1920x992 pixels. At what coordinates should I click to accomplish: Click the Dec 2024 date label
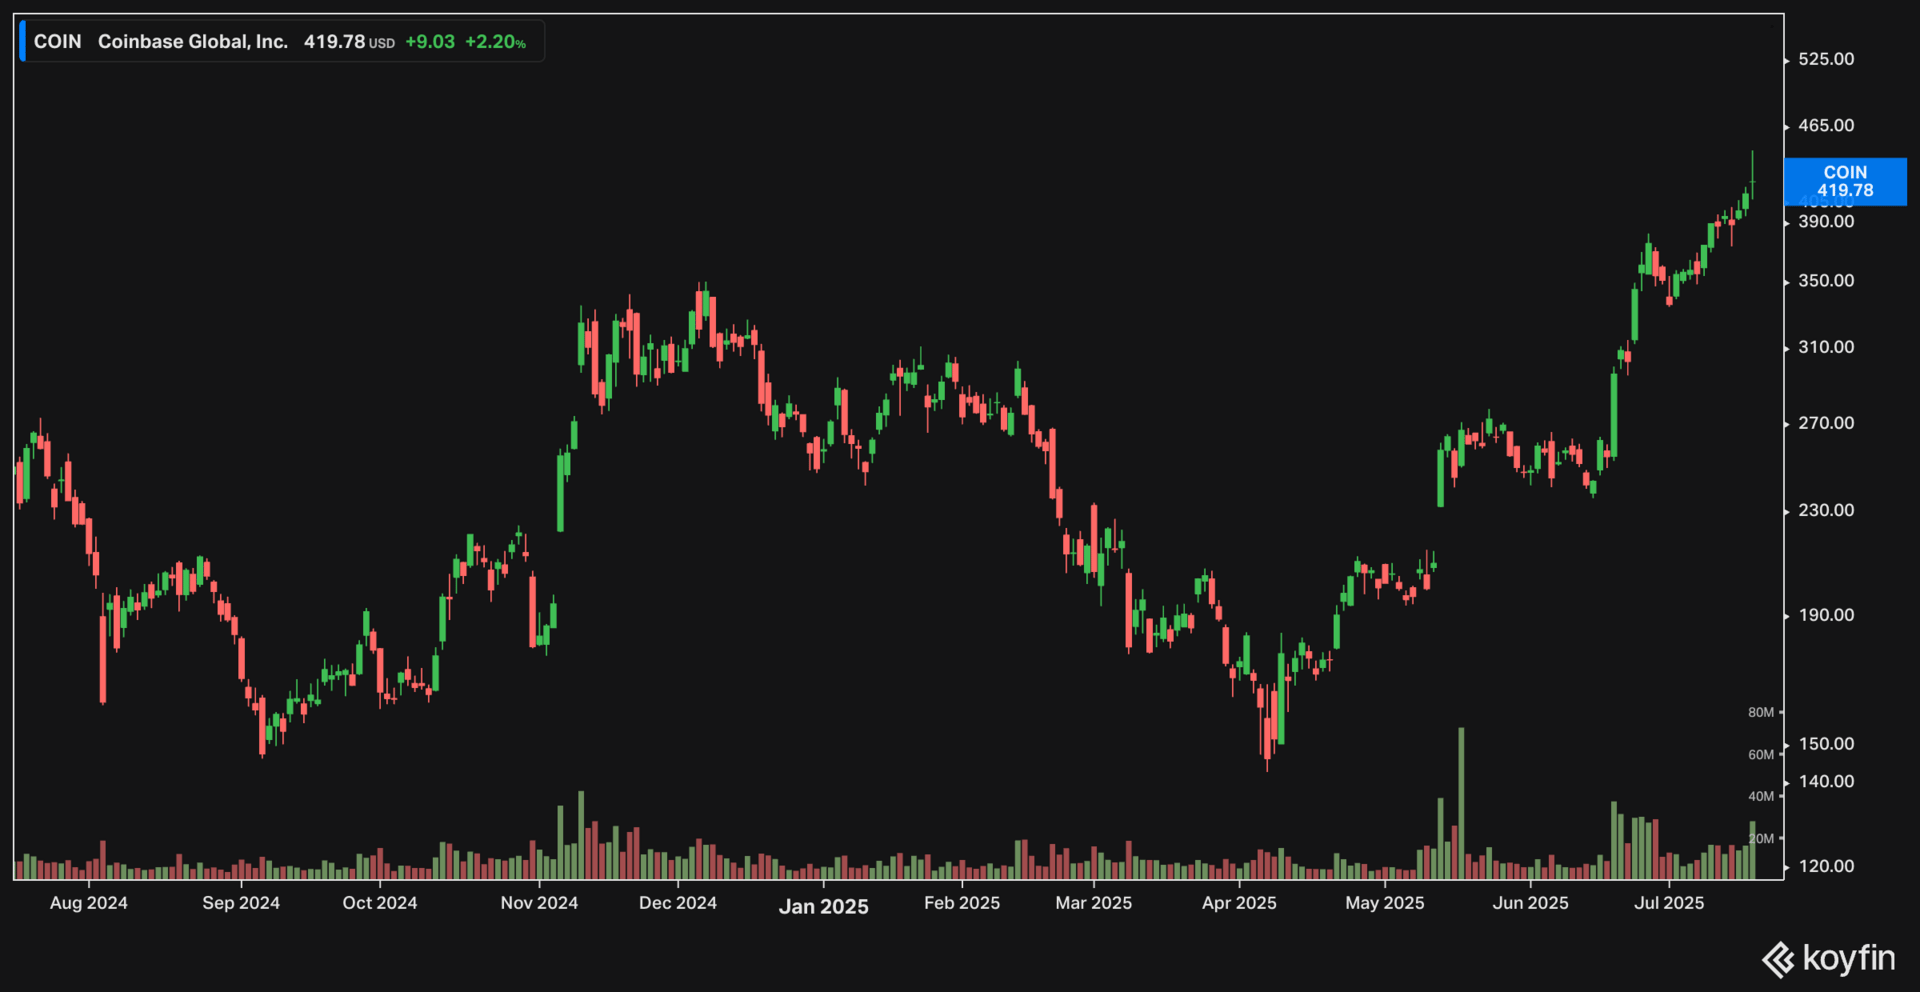(678, 903)
